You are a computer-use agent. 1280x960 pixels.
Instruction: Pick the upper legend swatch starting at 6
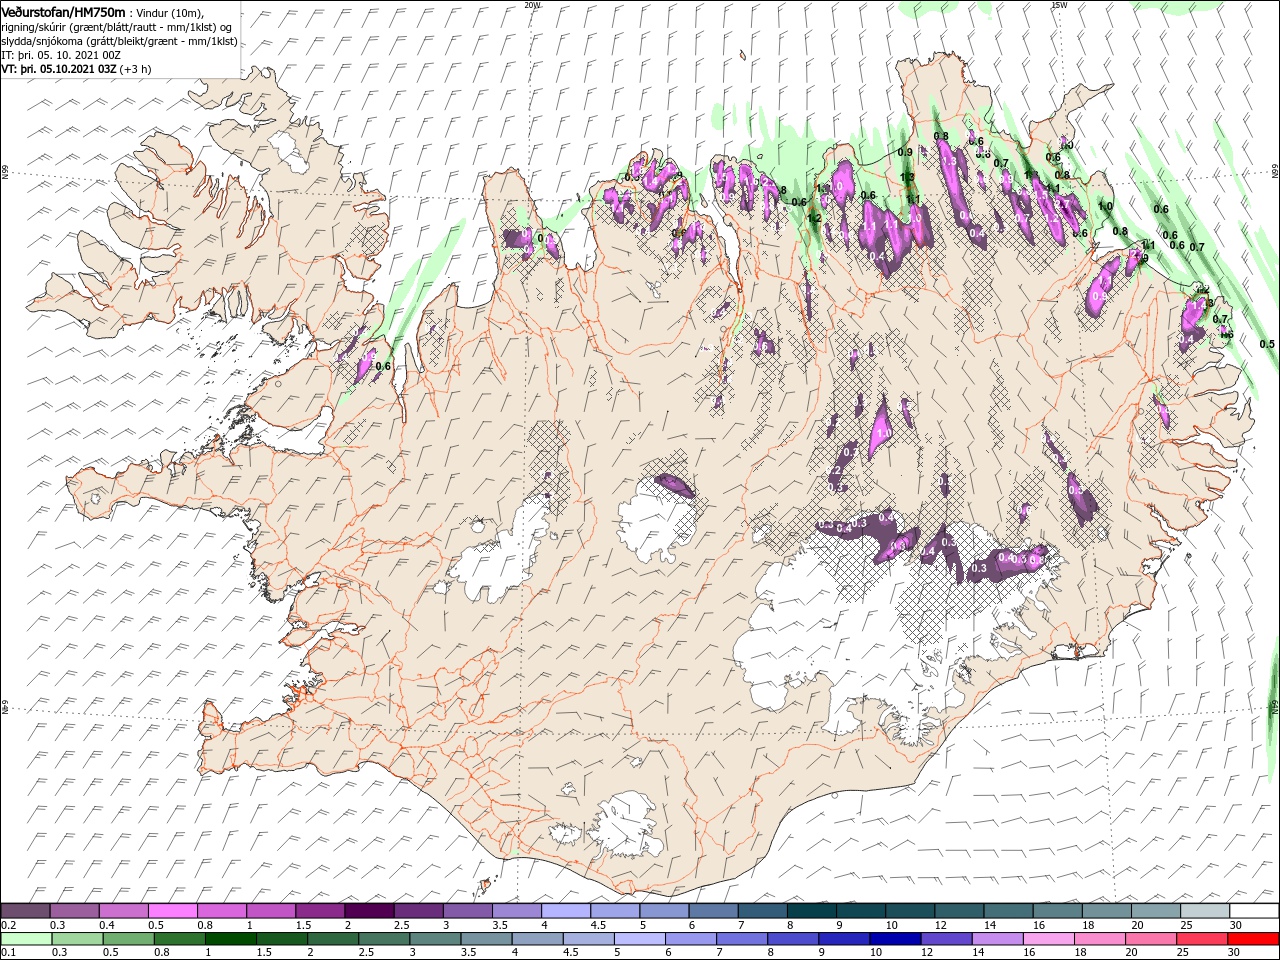coord(713,911)
